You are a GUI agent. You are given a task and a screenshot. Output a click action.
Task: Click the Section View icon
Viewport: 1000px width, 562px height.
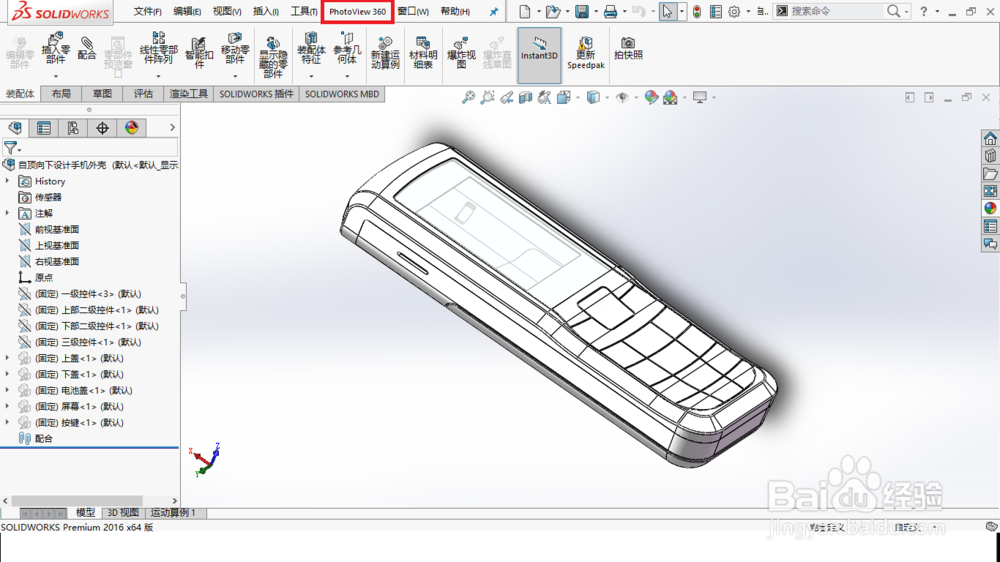click(526, 98)
